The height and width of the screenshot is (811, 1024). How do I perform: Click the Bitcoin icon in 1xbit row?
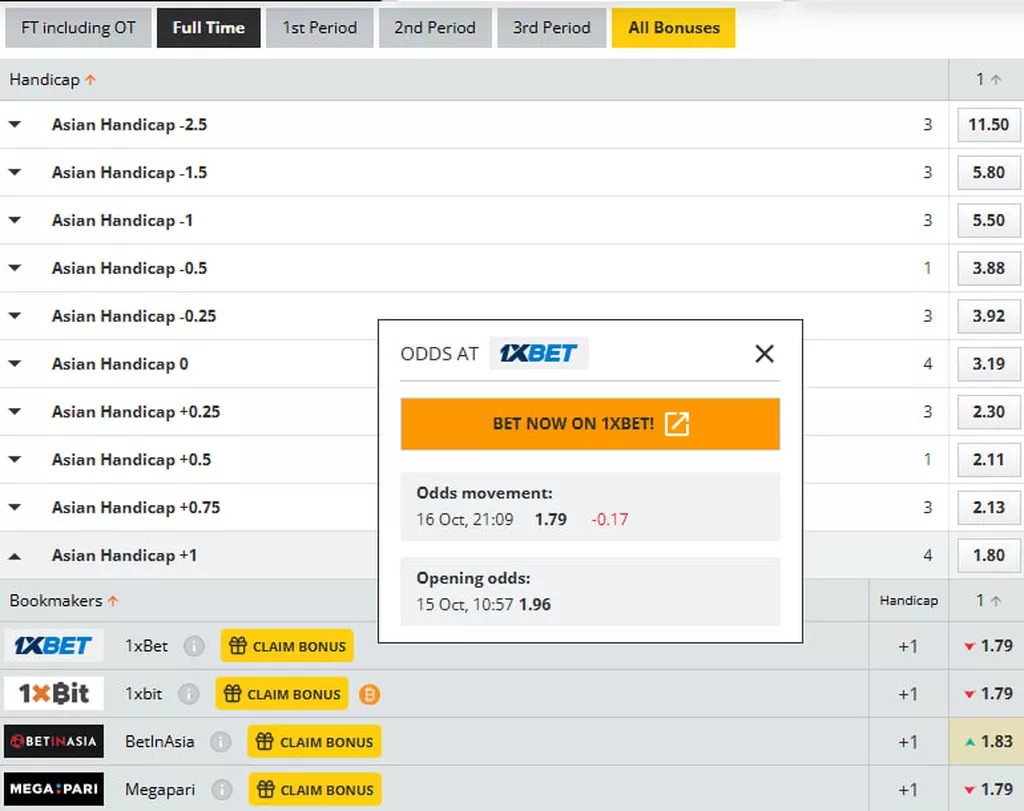coord(369,694)
